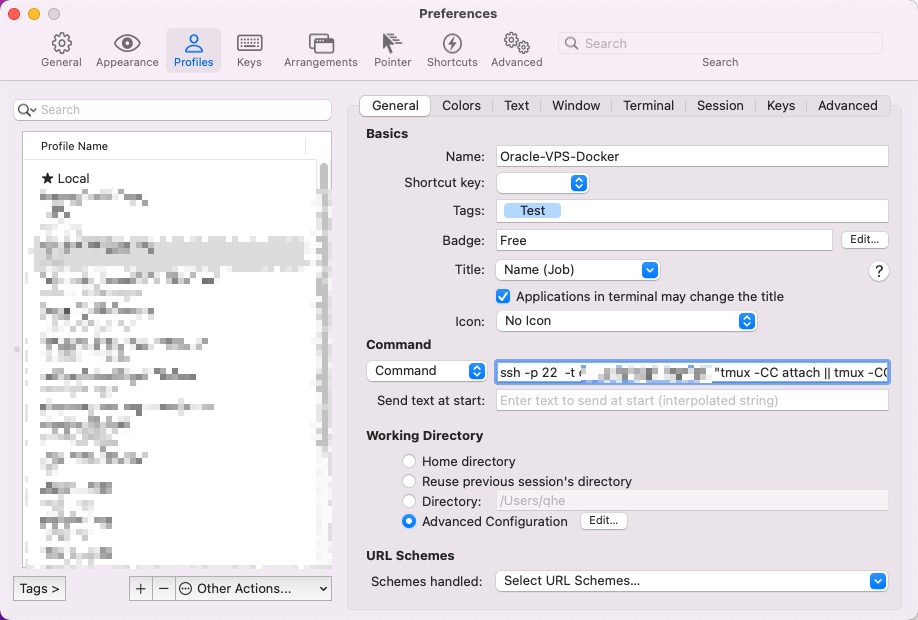The width and height of the screenshot is (918, 620).
Task: Click Edit button next to Badge
Action: (x=864, y=239)
